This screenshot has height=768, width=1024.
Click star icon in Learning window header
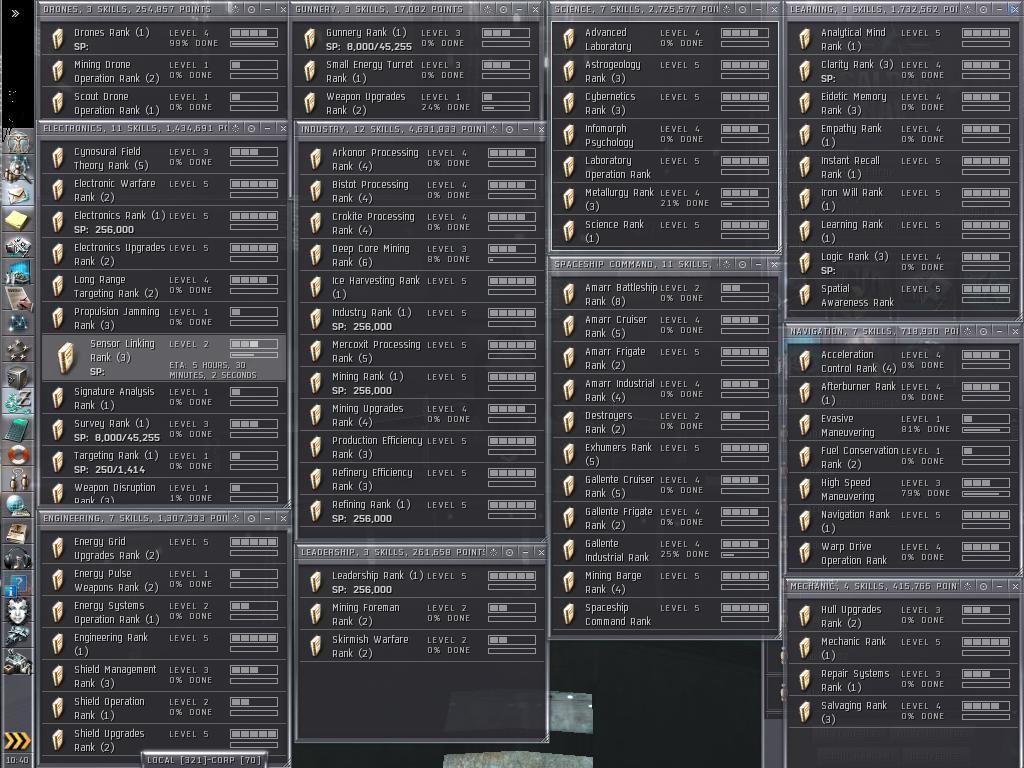coord(968,9)
